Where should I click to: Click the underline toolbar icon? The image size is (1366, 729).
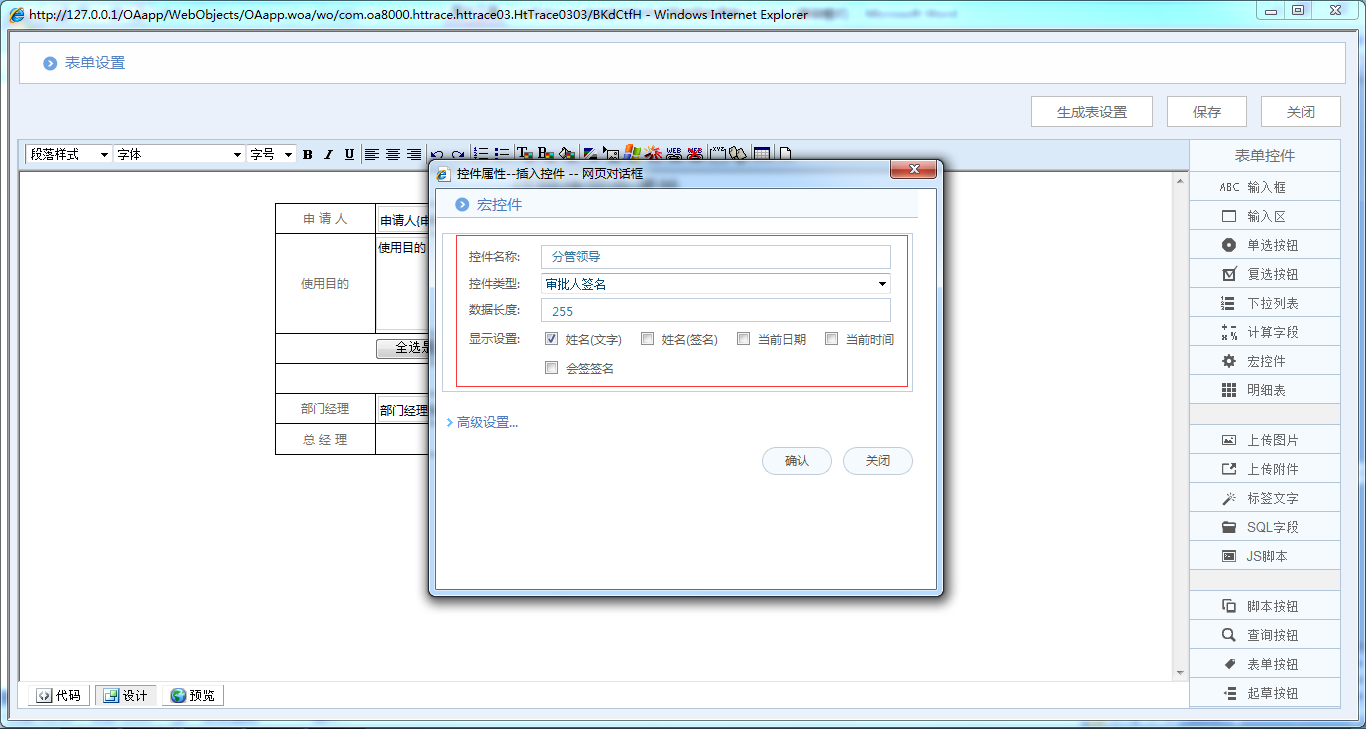(x=349, y=154)
